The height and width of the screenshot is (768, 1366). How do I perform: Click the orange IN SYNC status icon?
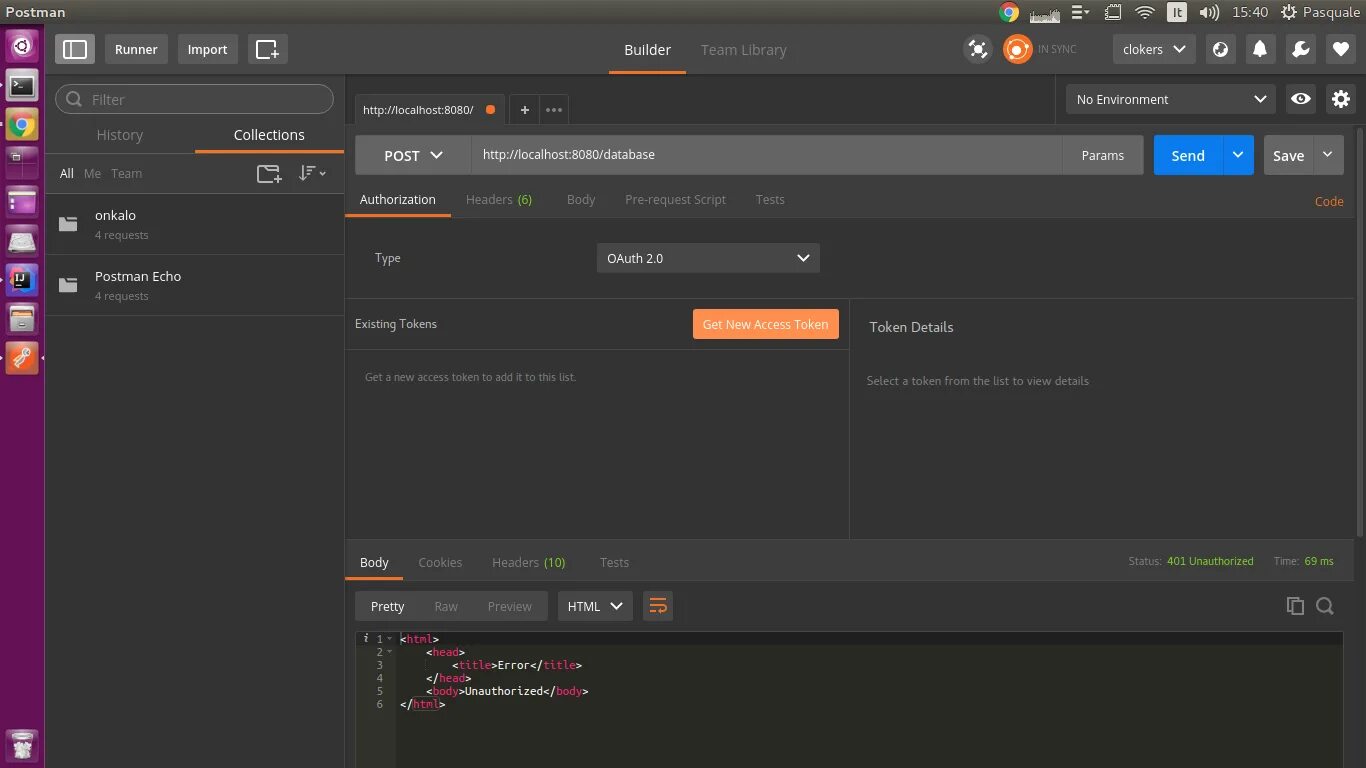1018,49
